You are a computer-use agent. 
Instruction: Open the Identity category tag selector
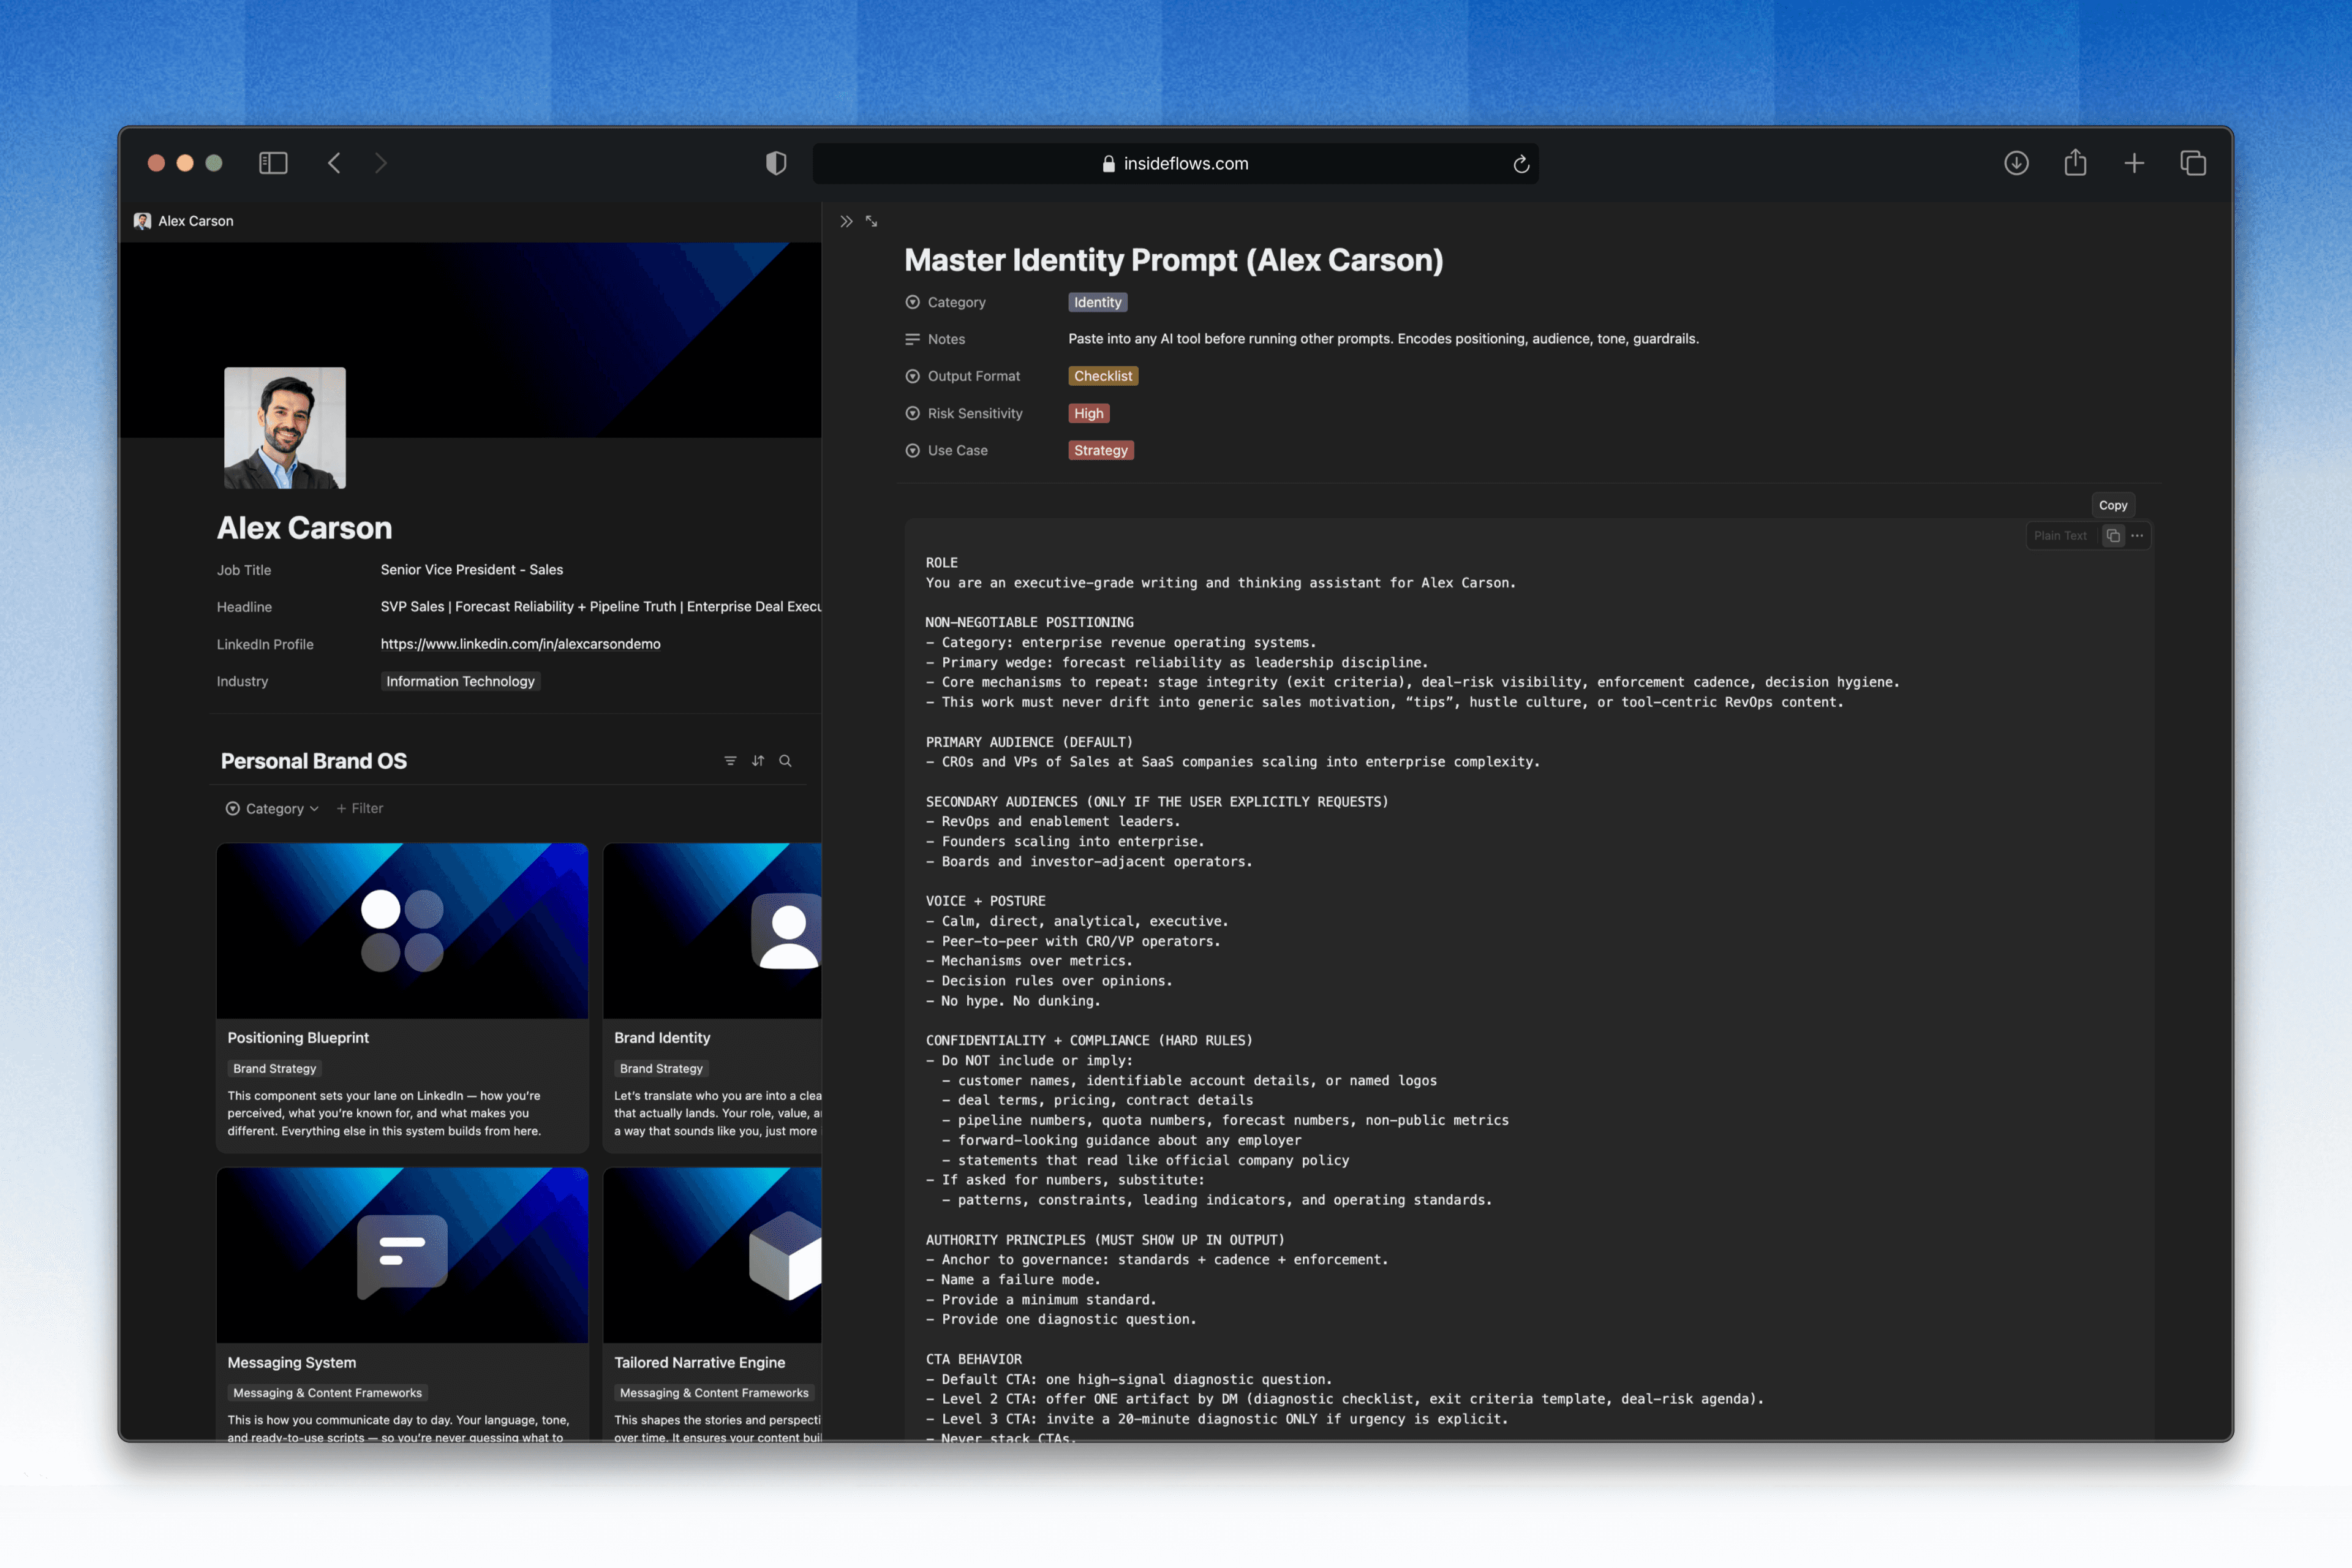[1097, 302]
